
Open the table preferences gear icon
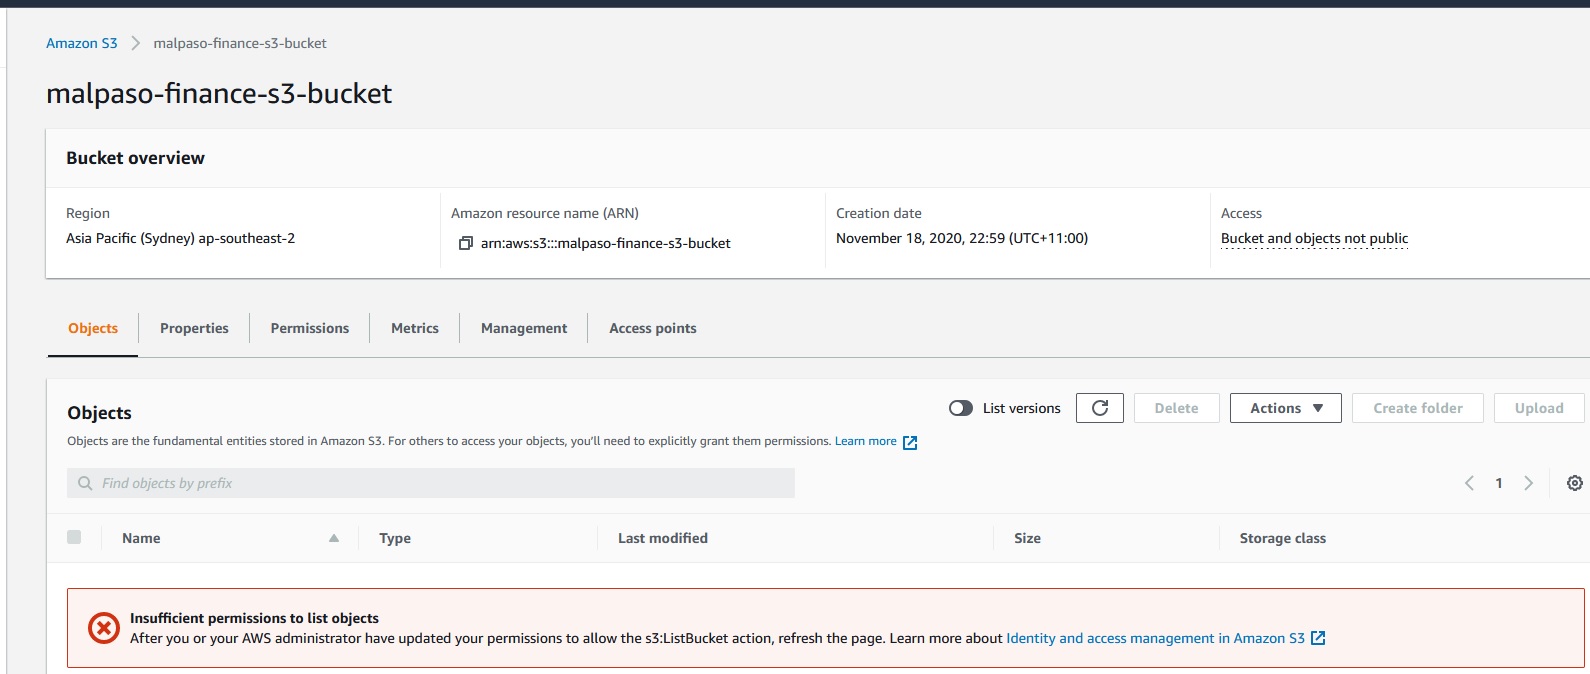(1574, 483)
